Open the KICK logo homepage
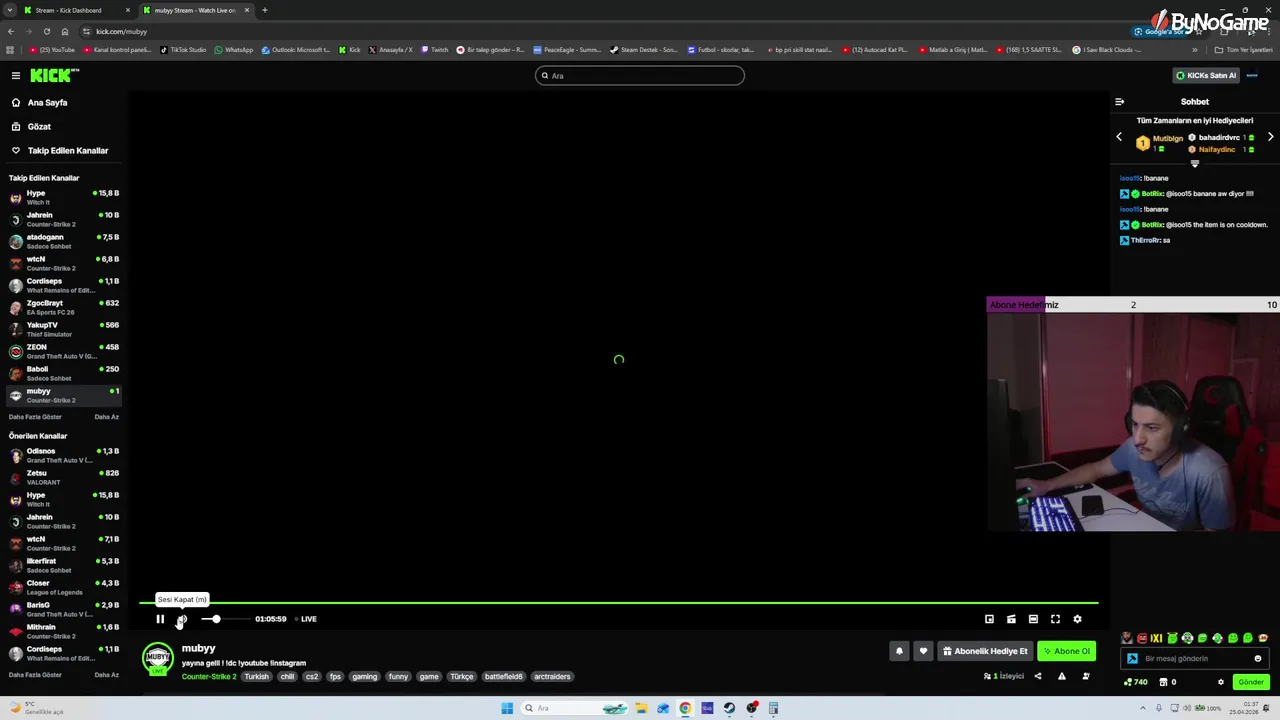The width and height of the screenshot is (1280, 720). pyautogui.click(x=54, y=75)
